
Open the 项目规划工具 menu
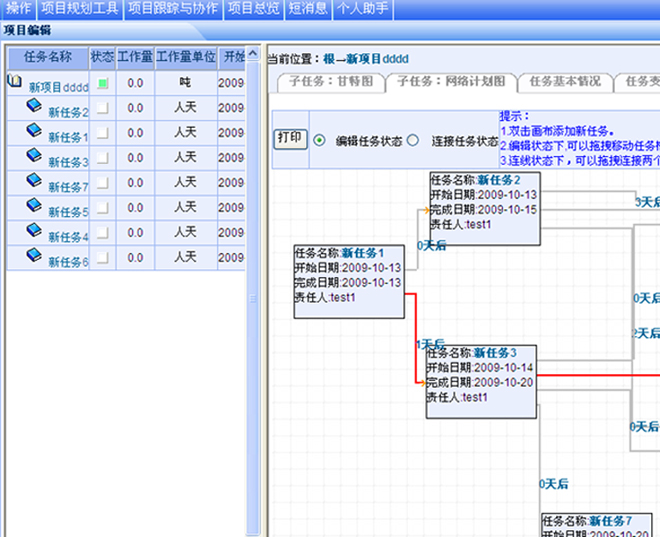pos(80,9)
